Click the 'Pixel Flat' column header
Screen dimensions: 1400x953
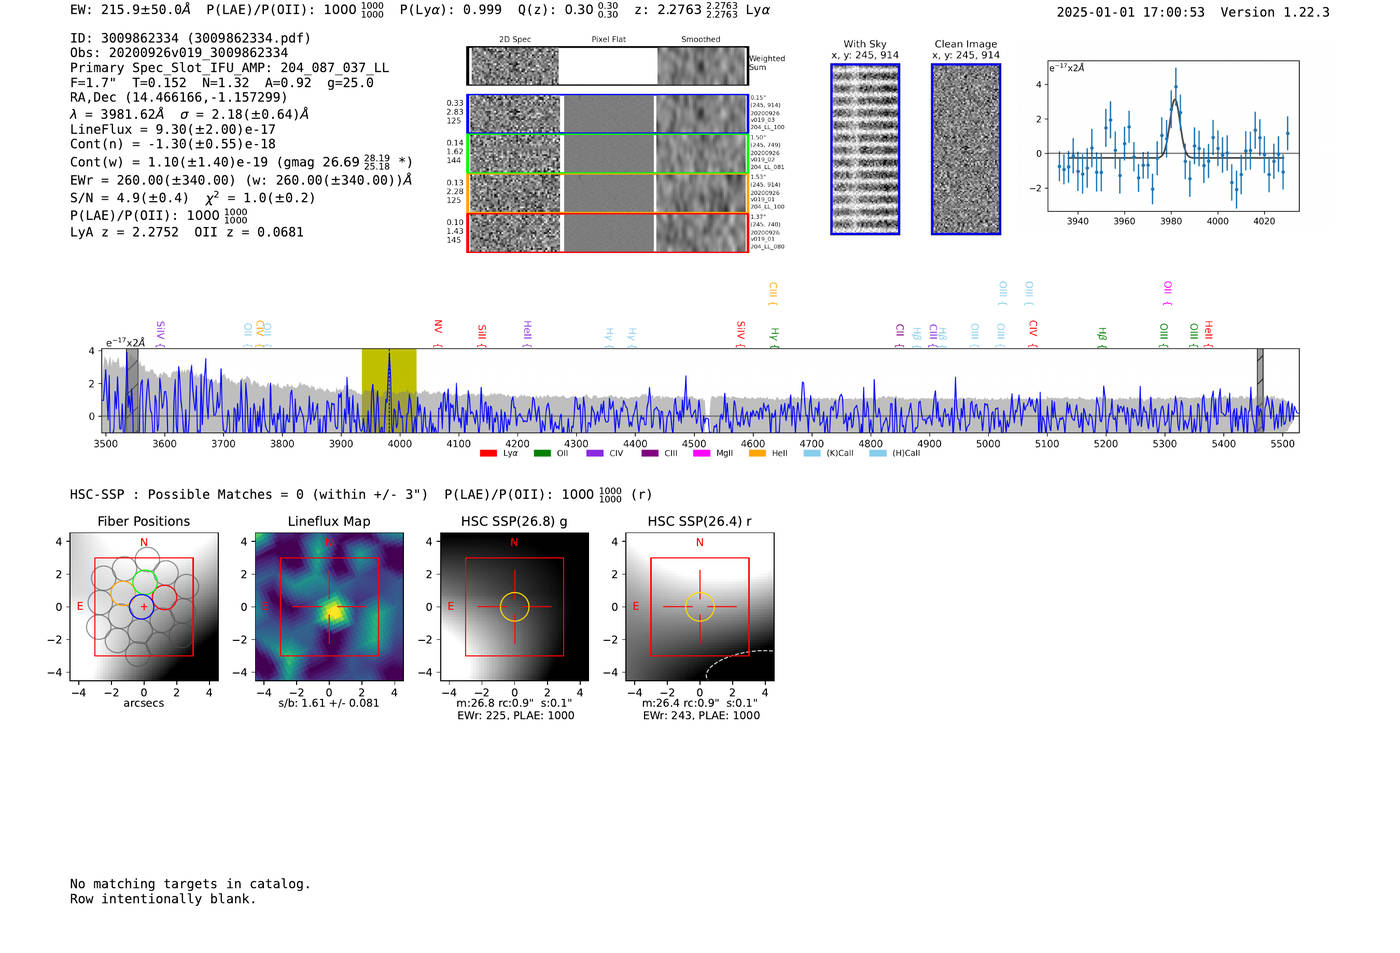coord(608,40)
